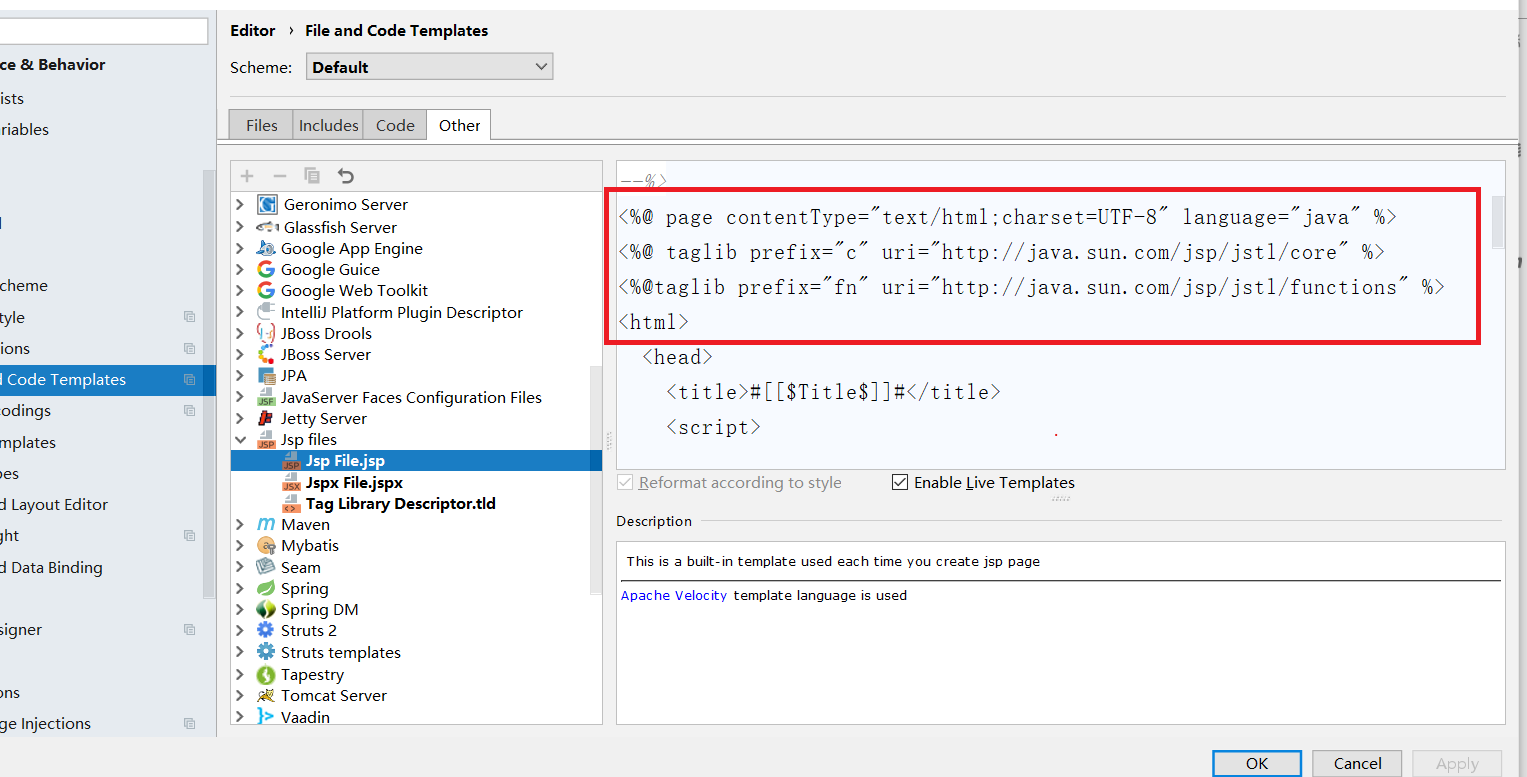Image resolution: width=1527 pixels, height=777 pixels.
Task: Select the Glassfish Server icon
Action: 267,227
